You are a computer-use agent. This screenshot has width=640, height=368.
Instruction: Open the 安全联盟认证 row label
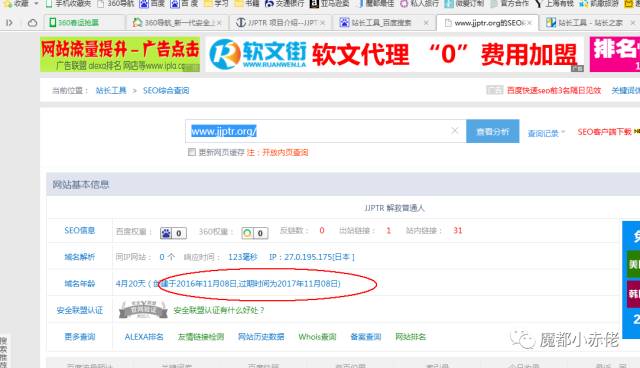(80, 310)
